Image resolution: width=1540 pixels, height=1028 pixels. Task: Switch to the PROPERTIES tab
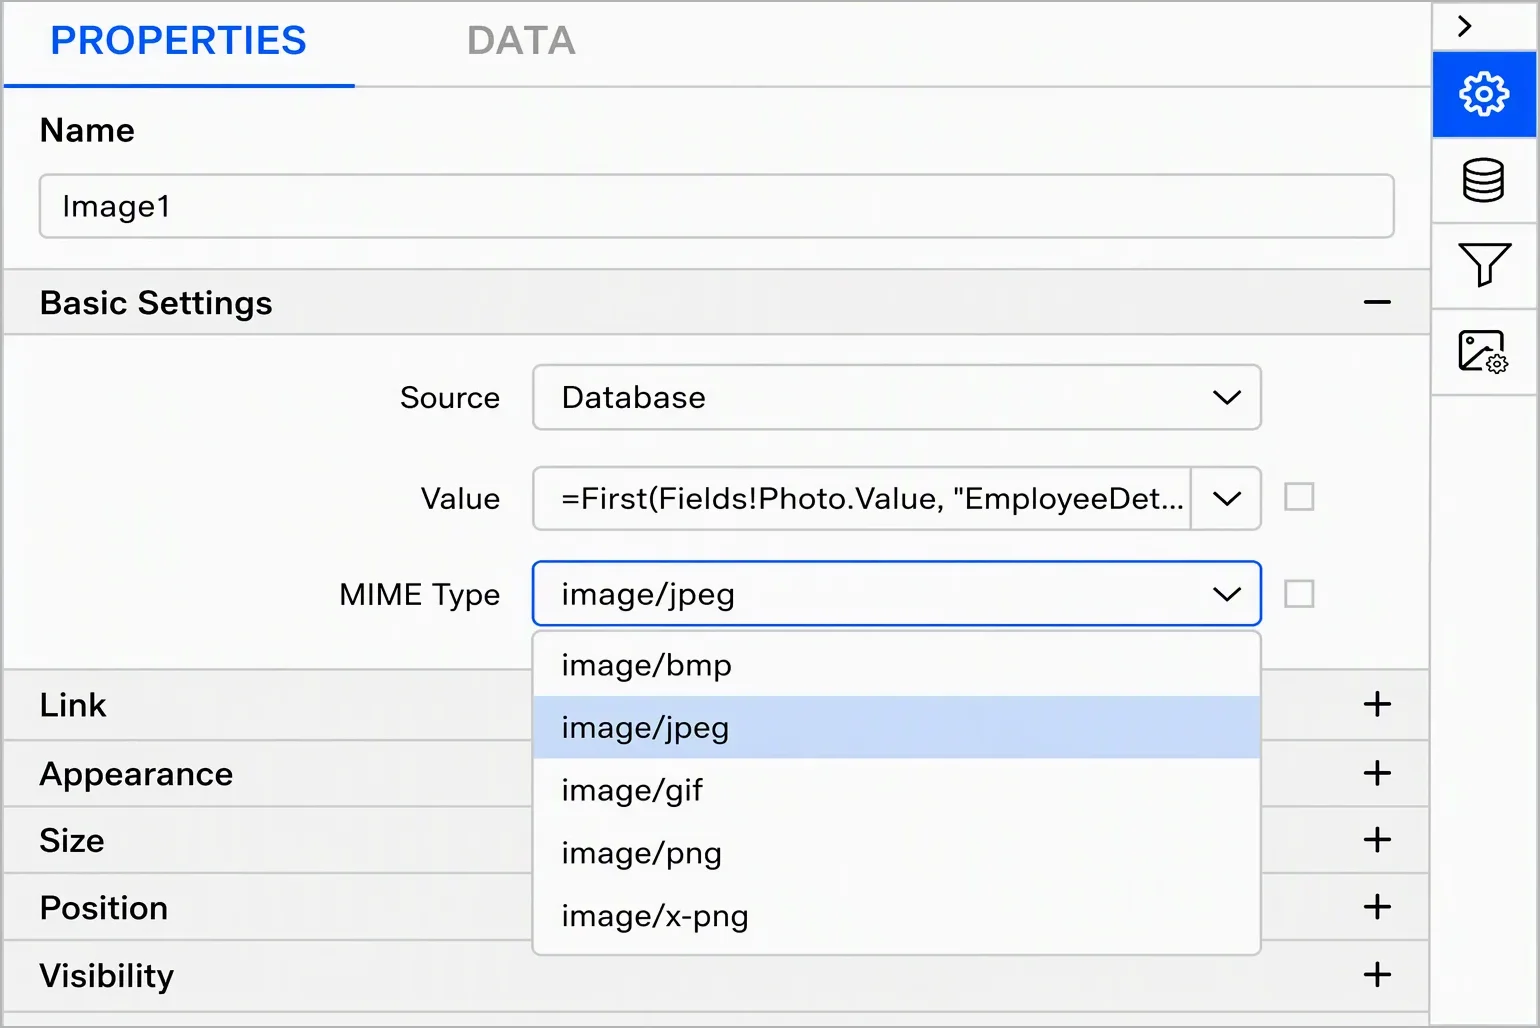(178, 41)
